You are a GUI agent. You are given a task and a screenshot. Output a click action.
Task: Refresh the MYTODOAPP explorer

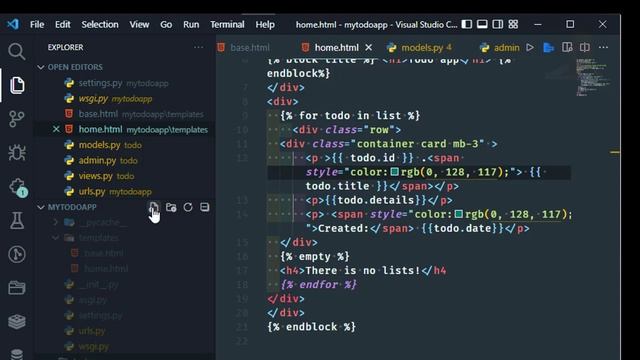(188, 207)
